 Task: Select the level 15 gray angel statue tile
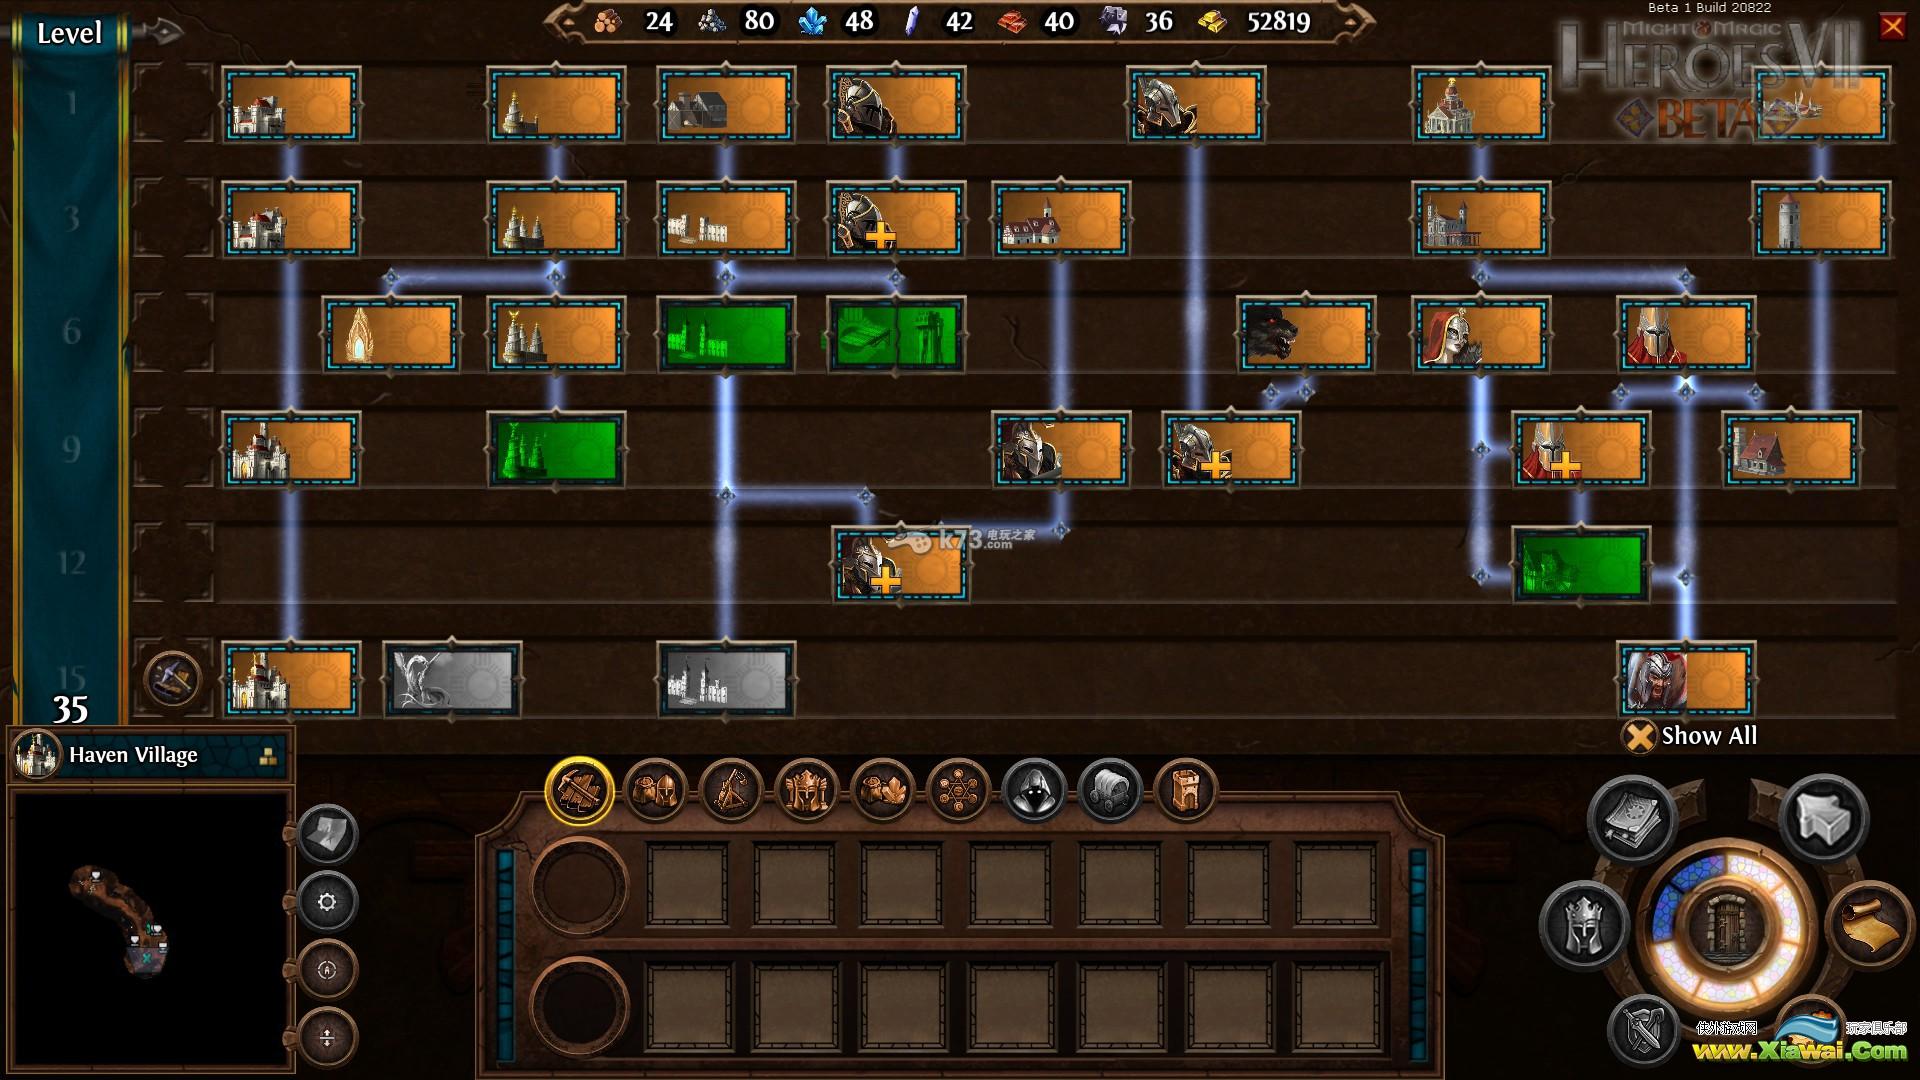coord(452,680)
